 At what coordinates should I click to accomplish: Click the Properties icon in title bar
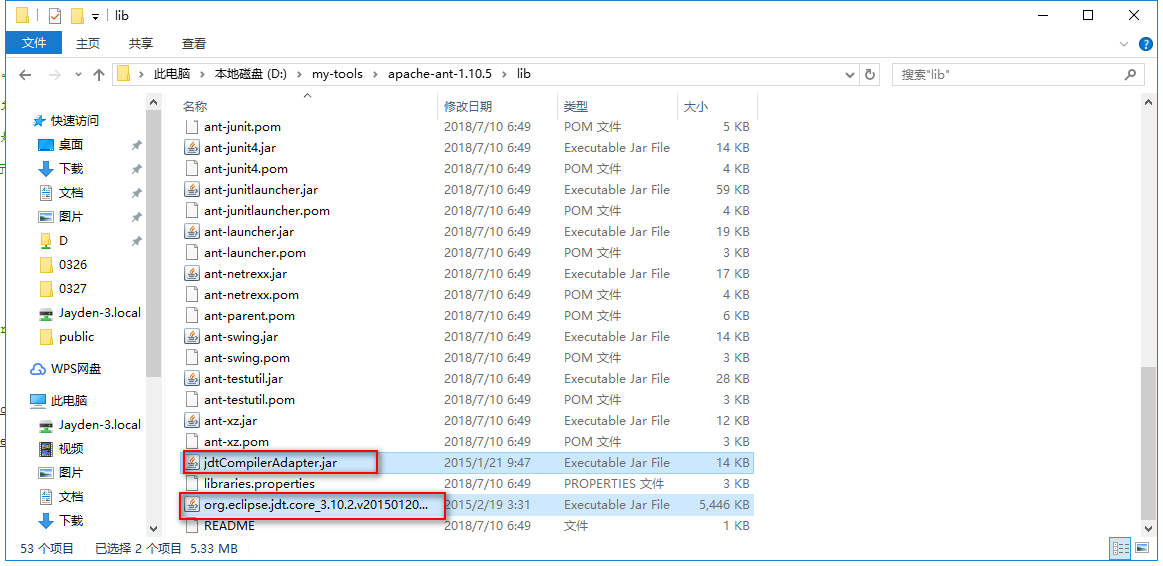pyautogui.click(x=54, y=16)
